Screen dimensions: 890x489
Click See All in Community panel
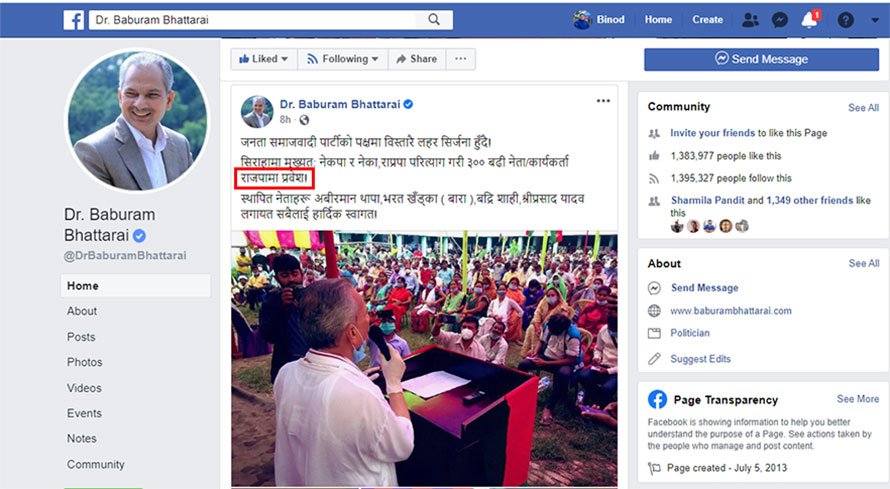click(x=863, y=108)
